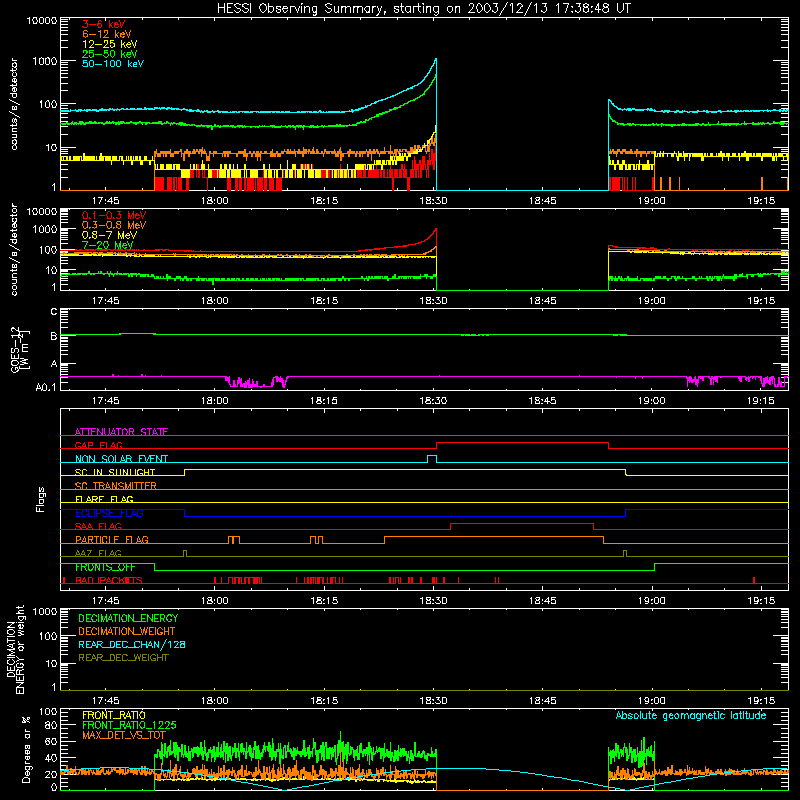The height and width of the screenshot is (800, 800).
Task: Select the BAD_PACKETS flag label
Action: (x=109, y=580)
